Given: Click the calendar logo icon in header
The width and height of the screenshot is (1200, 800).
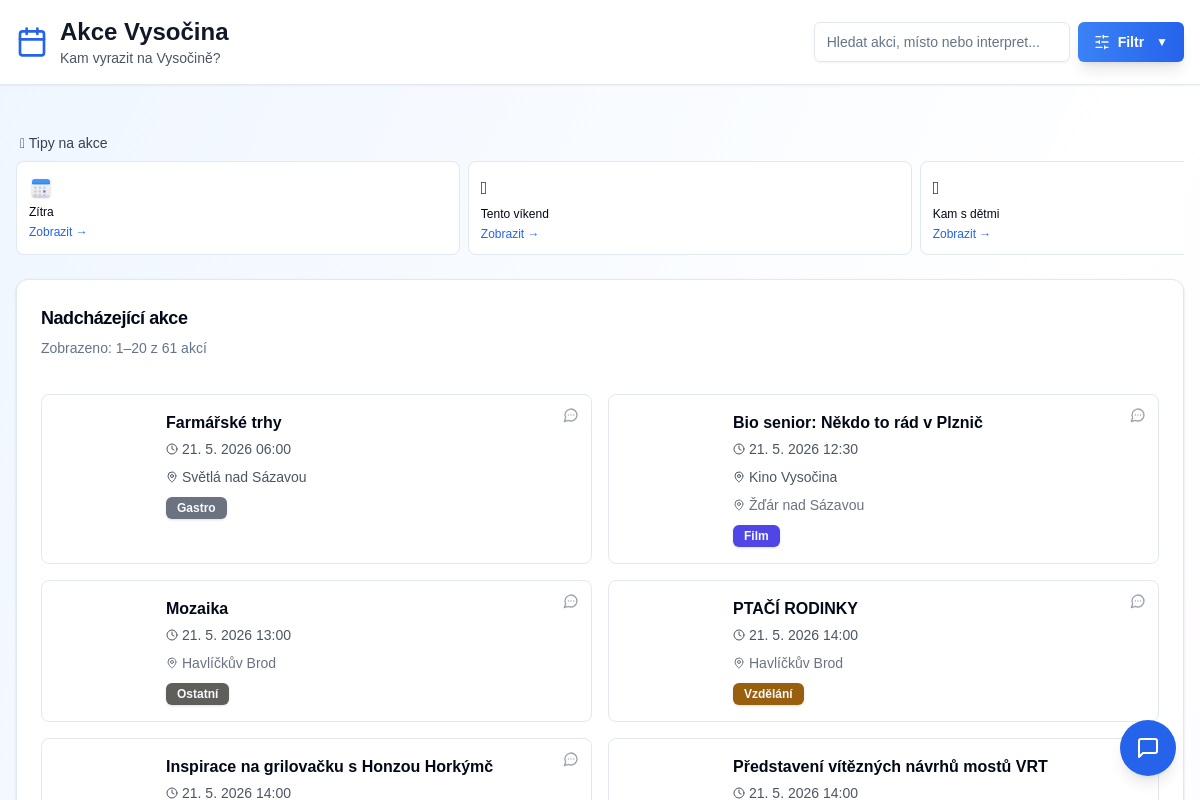Looking at the screenshot, I should (x=32, y=42).
